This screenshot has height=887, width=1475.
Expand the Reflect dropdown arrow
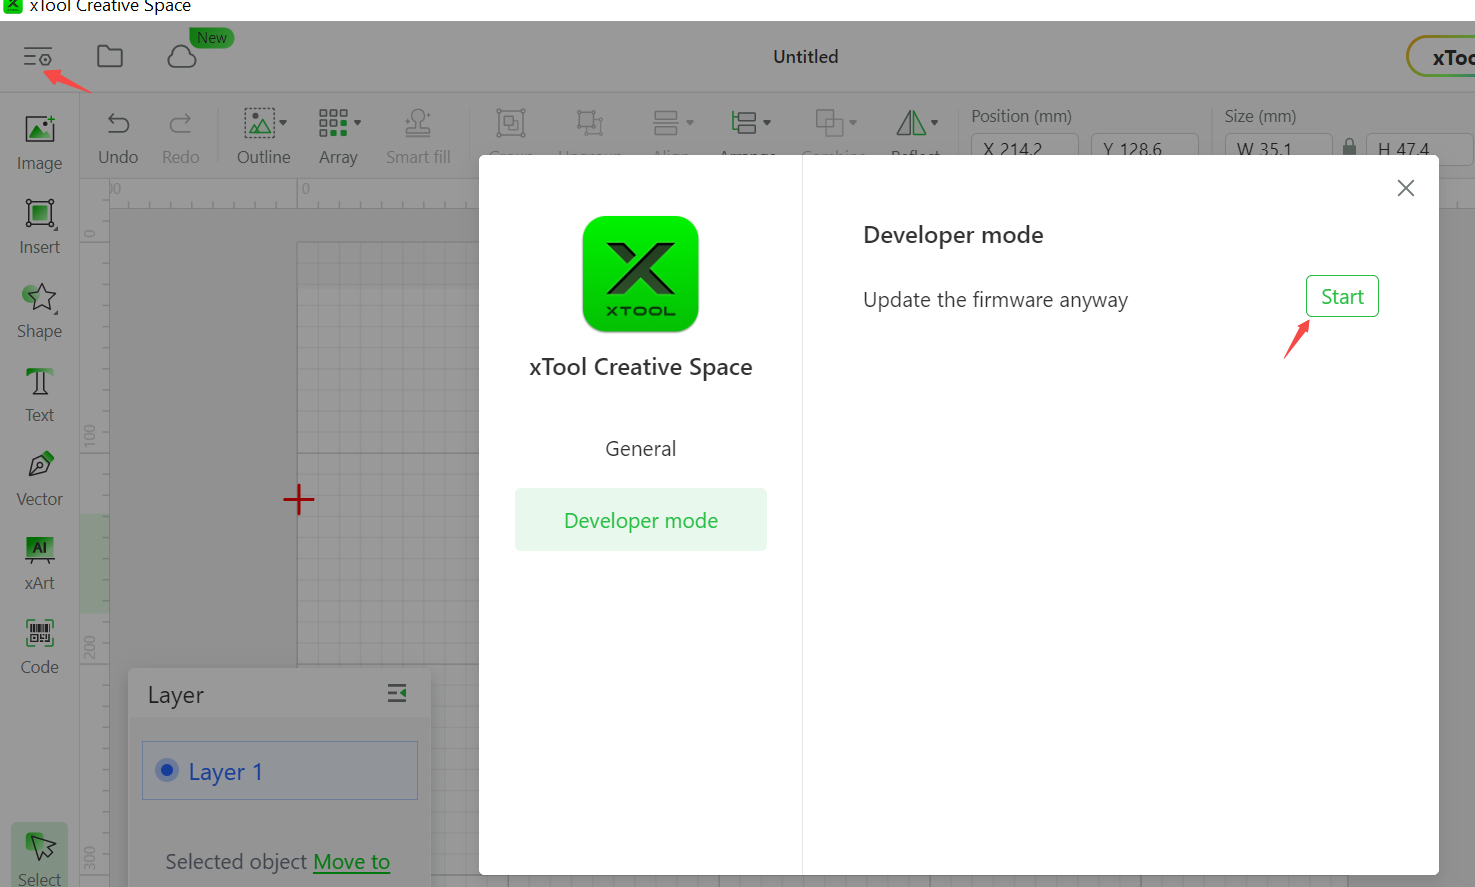pos(934,123)
